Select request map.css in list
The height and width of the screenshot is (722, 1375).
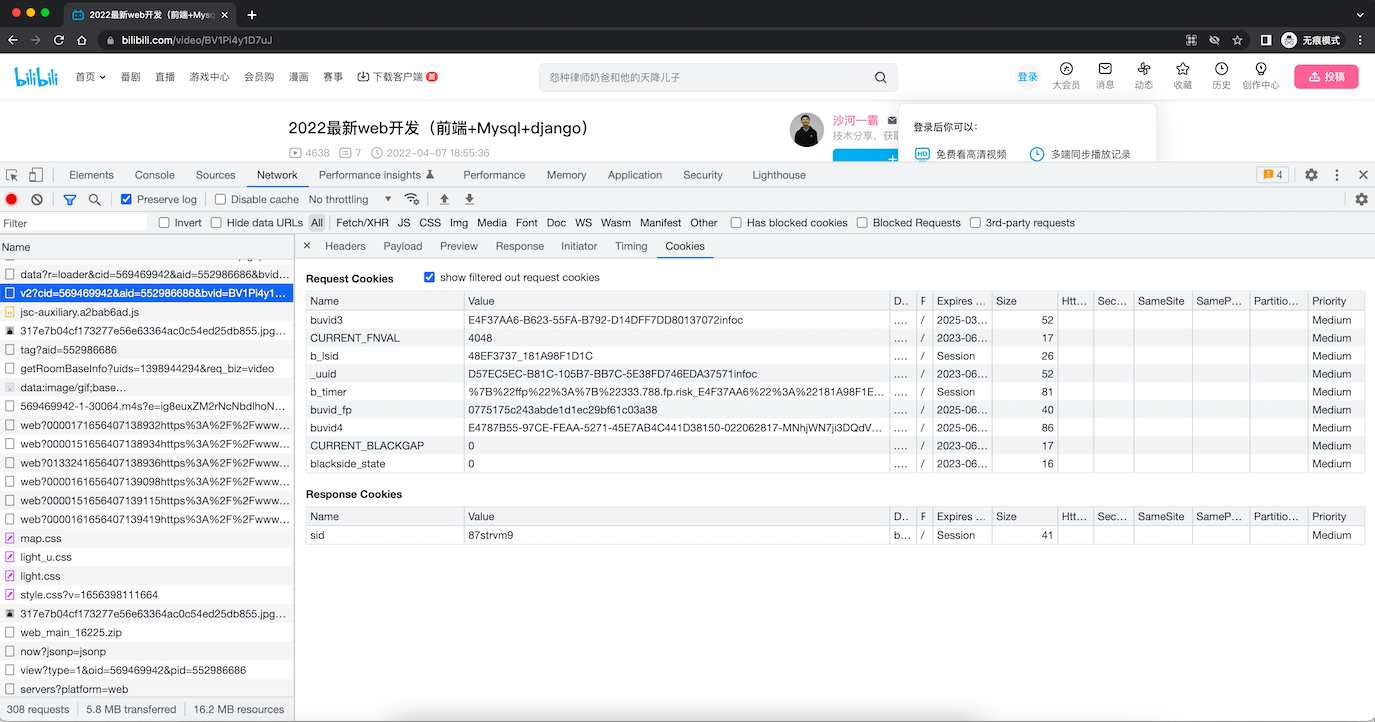[147, 538]
